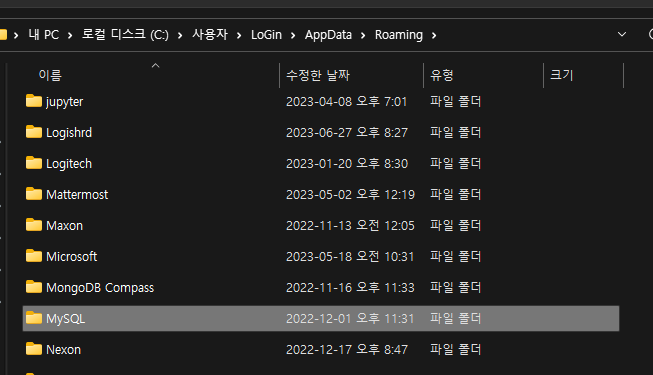
Task: Click date 2022-12-17 오후 8:47
Action: click(x=347, y=350)
